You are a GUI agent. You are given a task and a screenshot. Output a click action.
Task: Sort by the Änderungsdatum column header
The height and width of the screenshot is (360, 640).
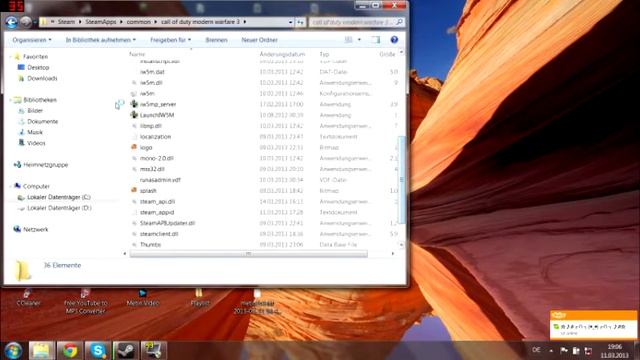click(x=282, y=54)
